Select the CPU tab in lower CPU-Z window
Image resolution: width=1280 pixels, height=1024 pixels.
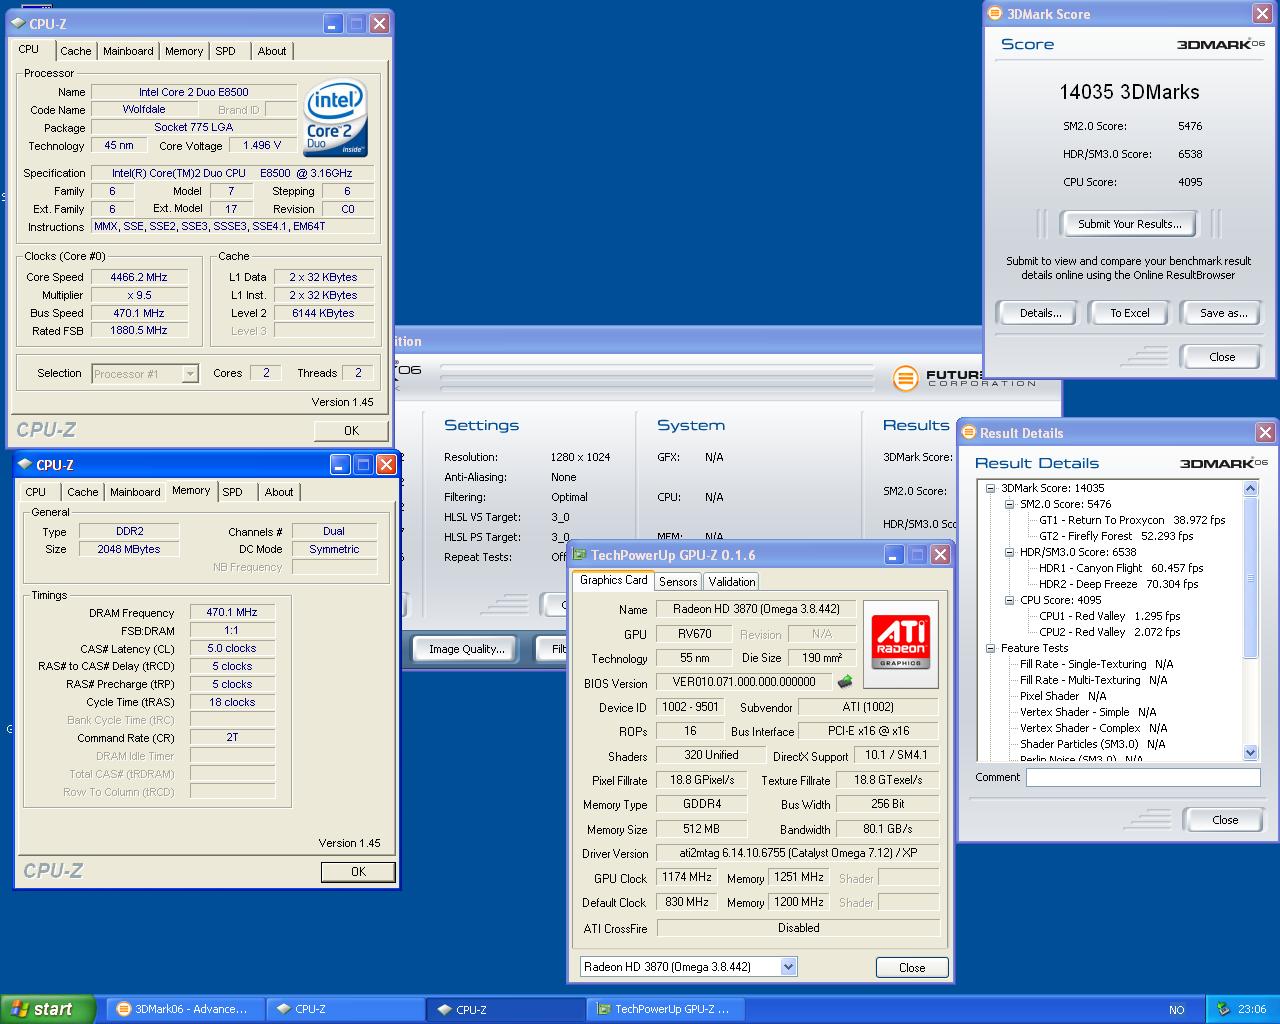tap(36, 492)
